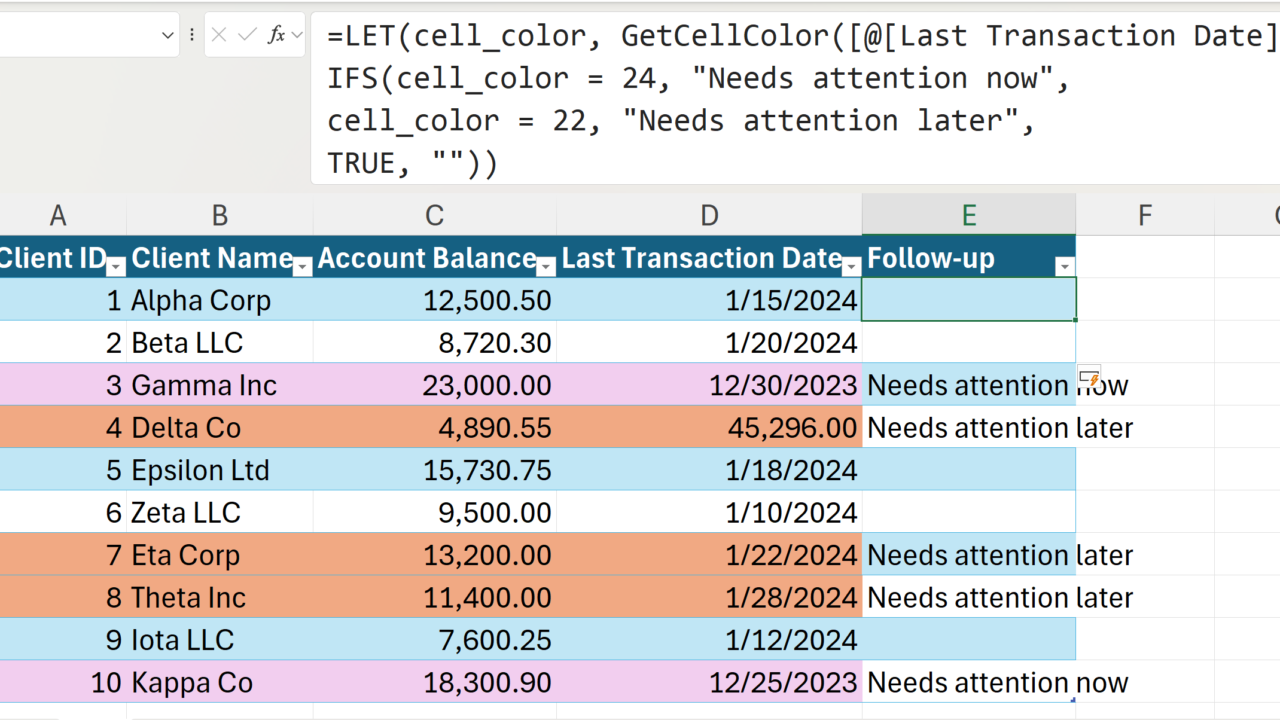Image resolution: width=1280 pixels, height=720 pixels.
Task: Select the column A header
Action: (58, 215)
